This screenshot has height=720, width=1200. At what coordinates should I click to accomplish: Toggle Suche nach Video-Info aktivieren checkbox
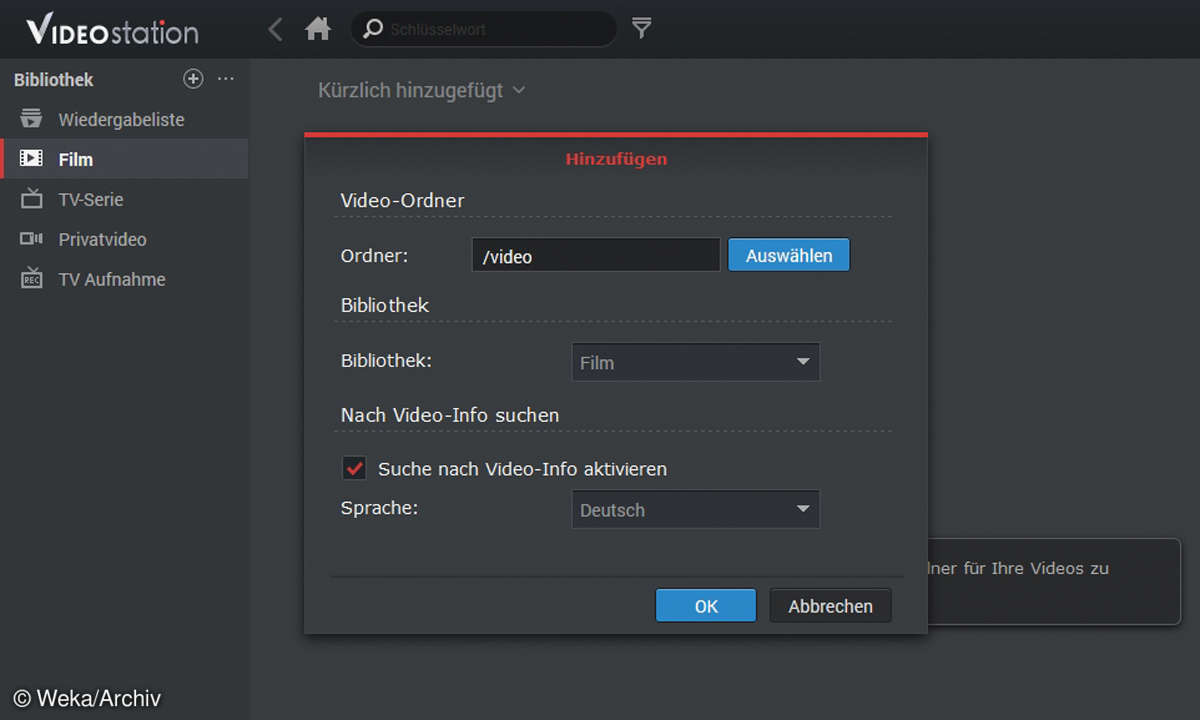pyautogui.click(x=354, y=468)
